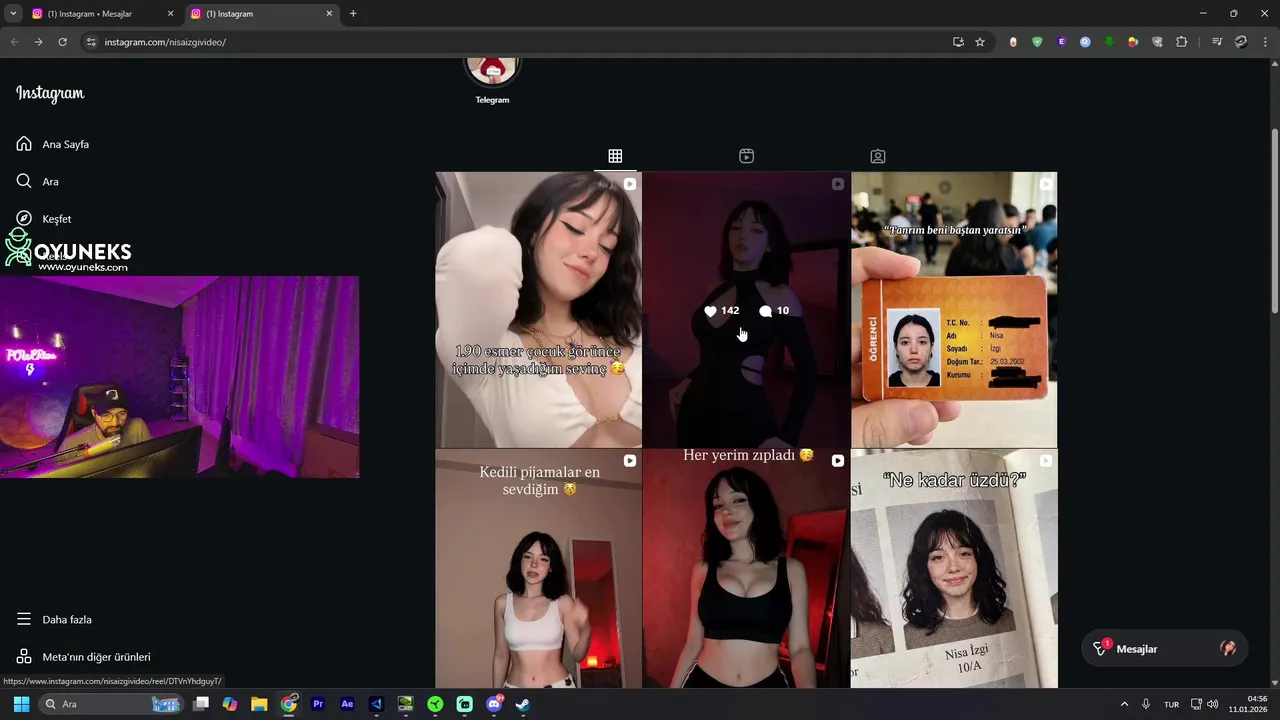Click the blue magnifier extension icon
Viewport: 1280px width, 720px height.
[x=1085, y=42]
